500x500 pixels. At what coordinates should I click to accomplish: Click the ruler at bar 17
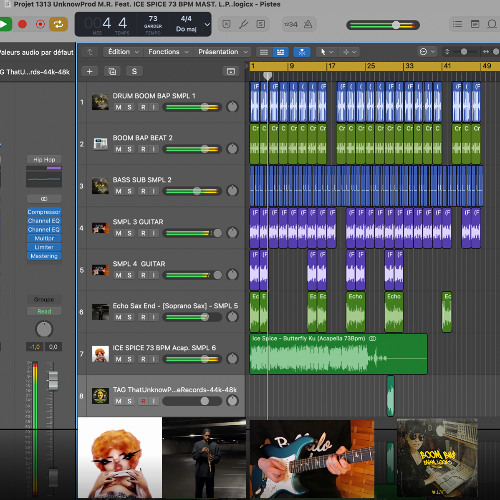click(331, 66)
